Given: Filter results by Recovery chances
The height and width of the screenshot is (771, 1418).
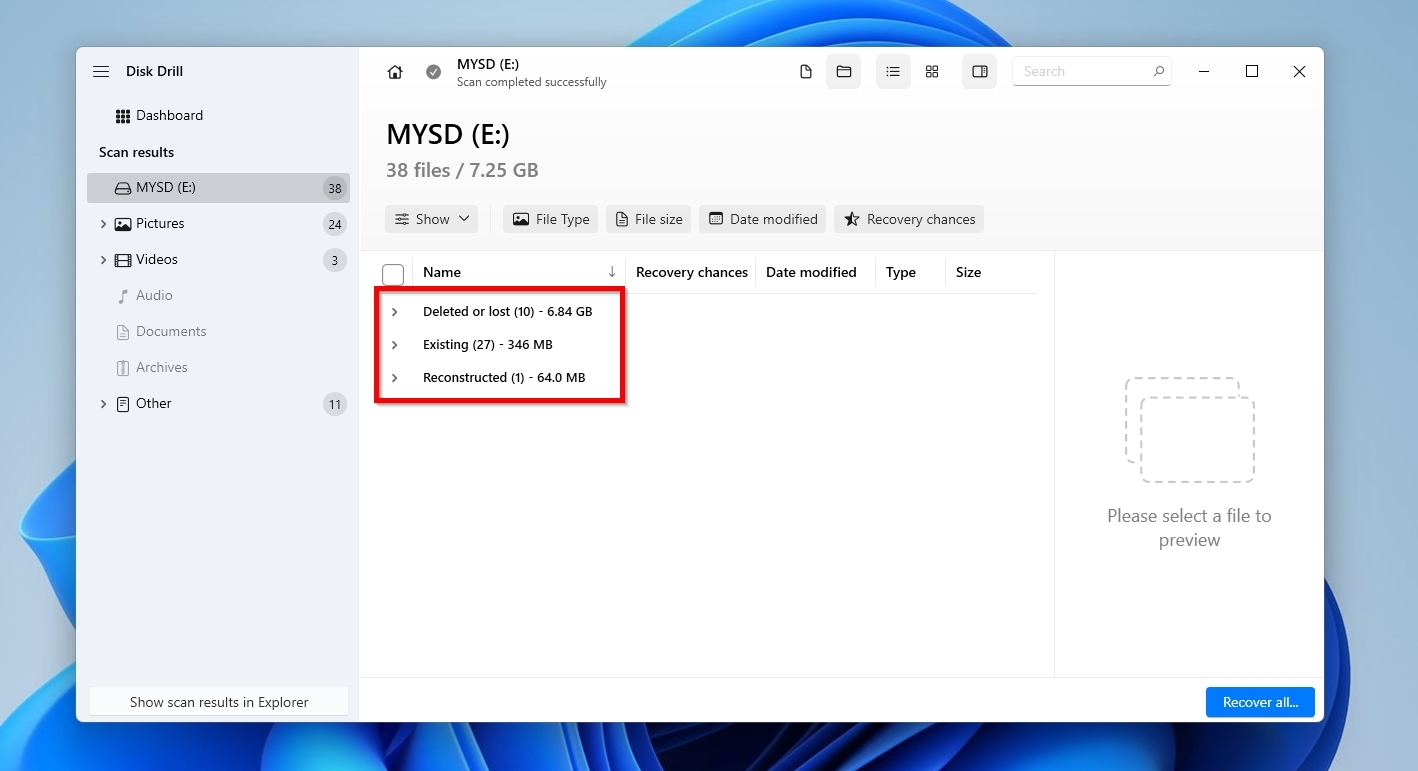Looking at the screenshot, I should (x=909, y=219).
